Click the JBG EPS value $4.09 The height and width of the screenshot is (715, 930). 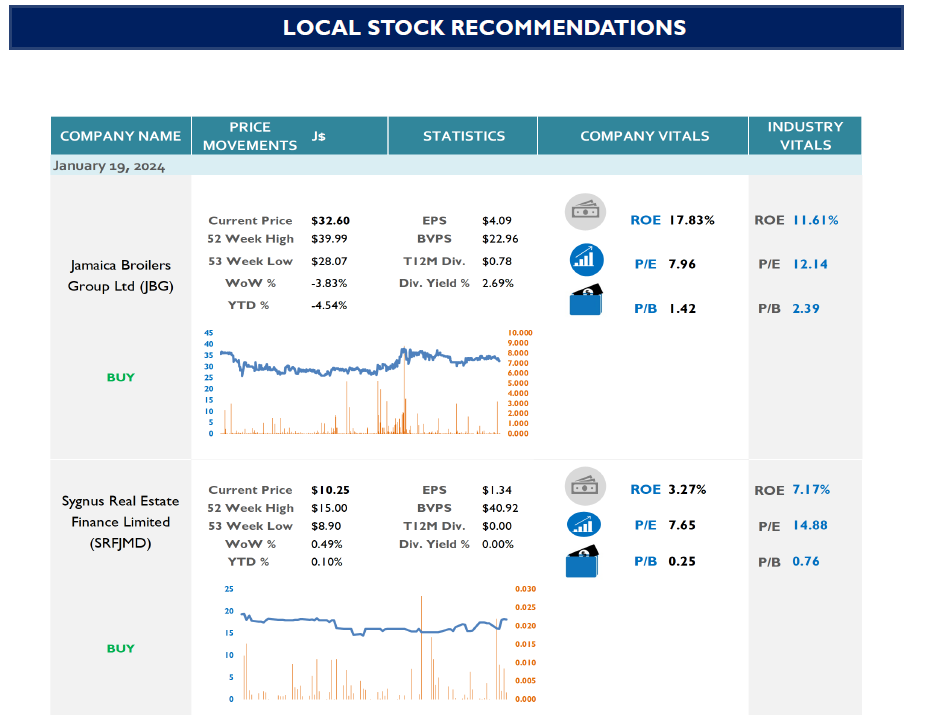pos(497,221)
